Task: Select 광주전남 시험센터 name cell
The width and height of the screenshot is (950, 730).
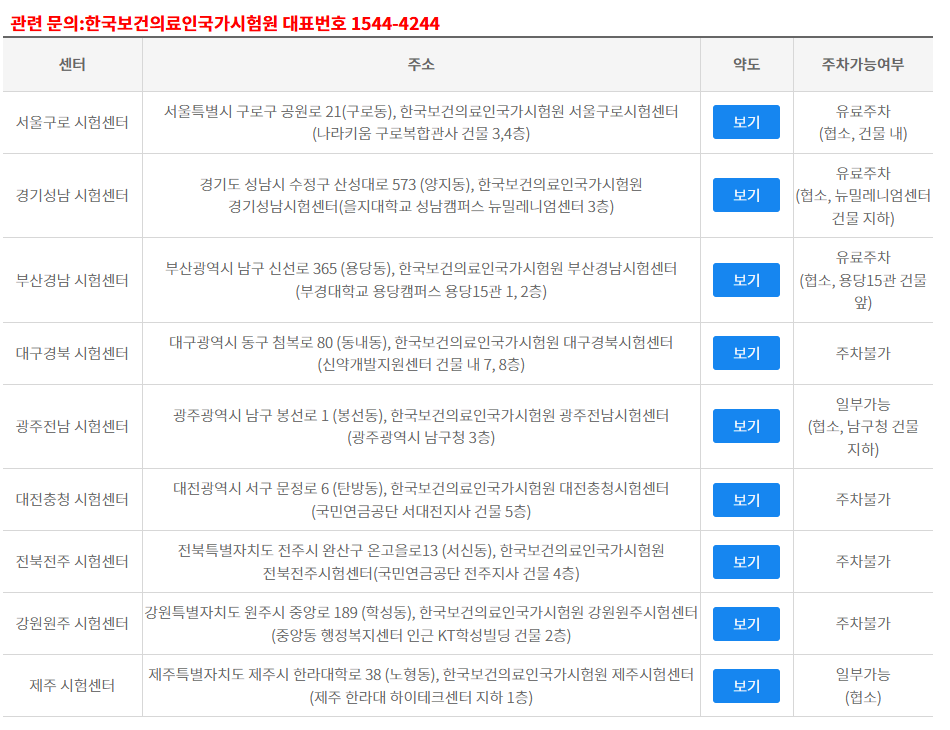Action: [x=72, y=426]
